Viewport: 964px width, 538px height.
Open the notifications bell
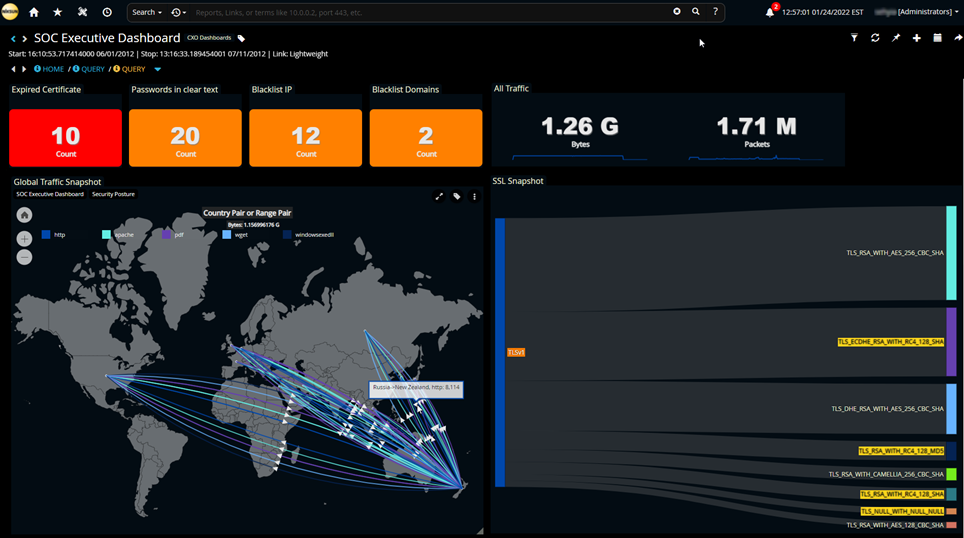[x=770, y=12]
